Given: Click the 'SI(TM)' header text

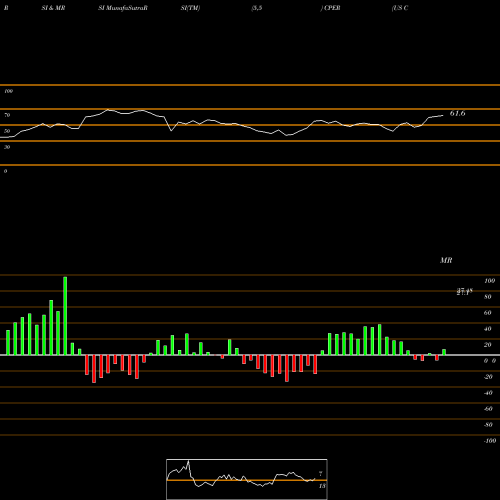Looking at the screenshot, I should click(190, 8).
